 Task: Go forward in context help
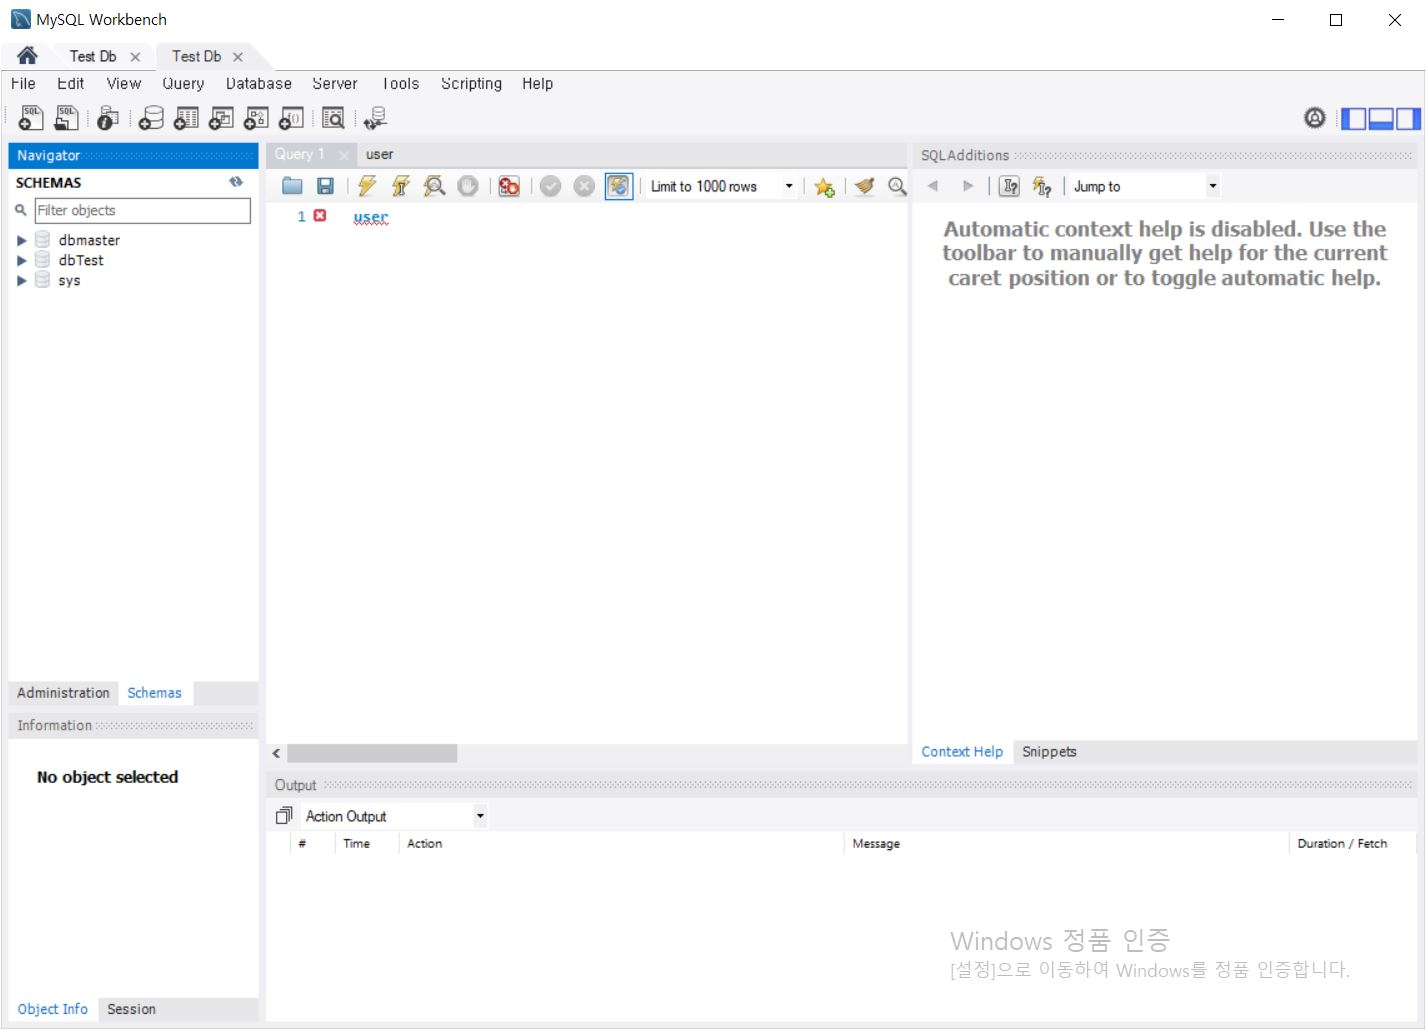click(x=967, y=186)
